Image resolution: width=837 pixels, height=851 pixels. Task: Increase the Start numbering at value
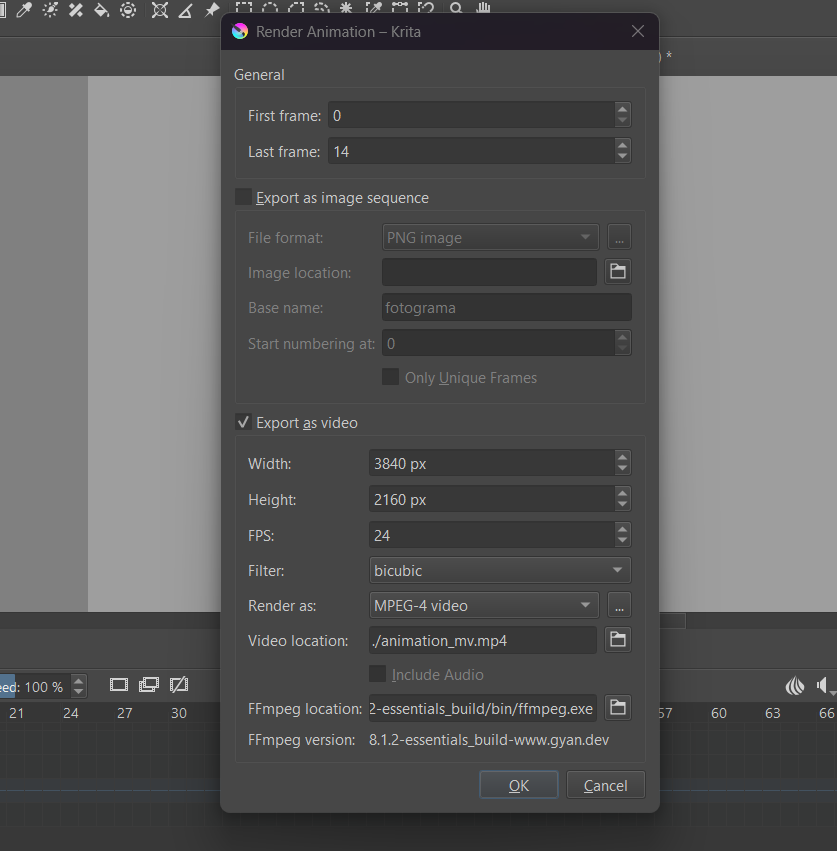(x=623, y=337)
